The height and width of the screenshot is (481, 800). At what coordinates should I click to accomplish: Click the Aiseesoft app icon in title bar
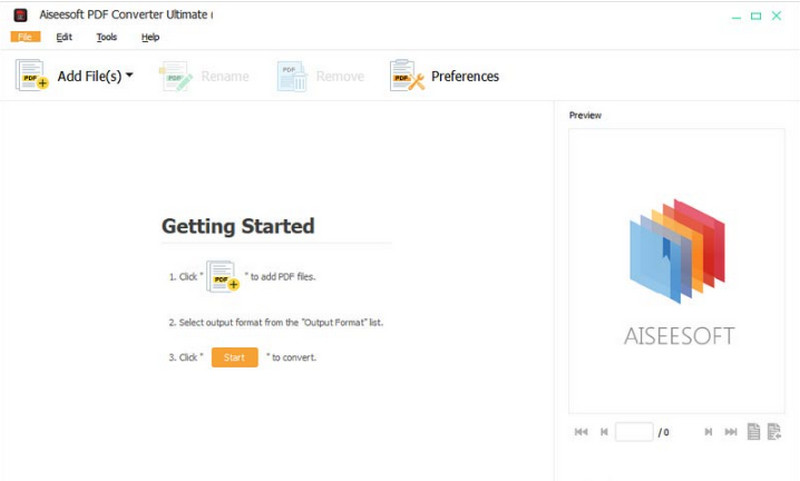coord(20,15)
